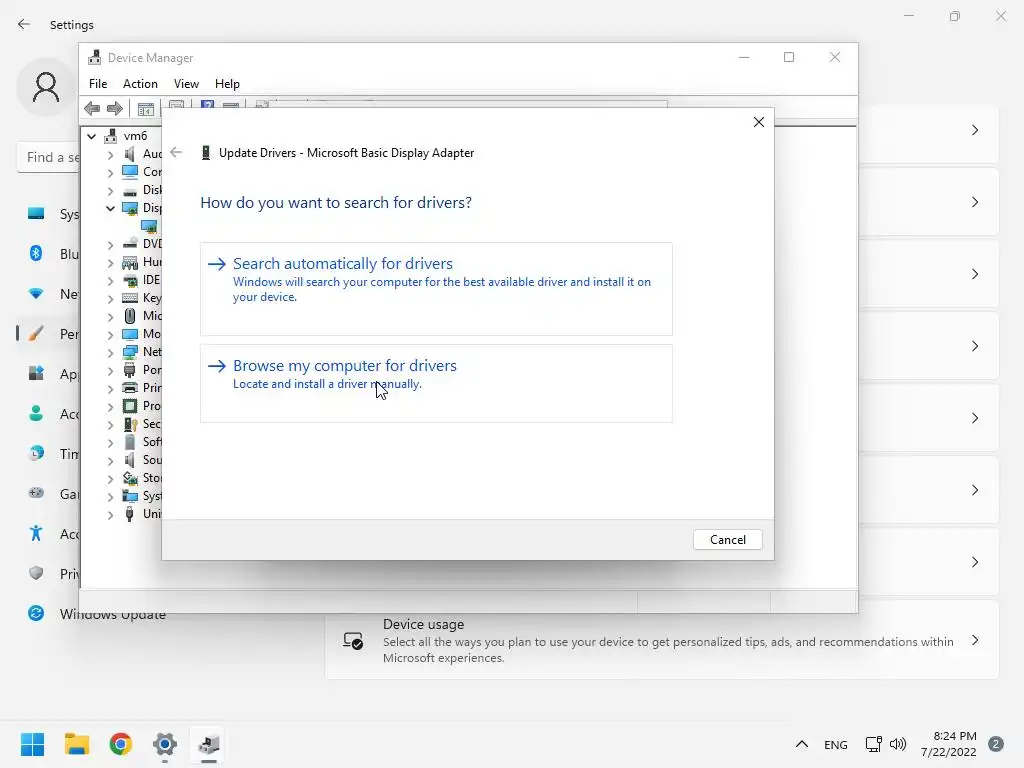Expand the Audio inputs tree node
This screenshot has width=1024, height=768.
(110, 155)
